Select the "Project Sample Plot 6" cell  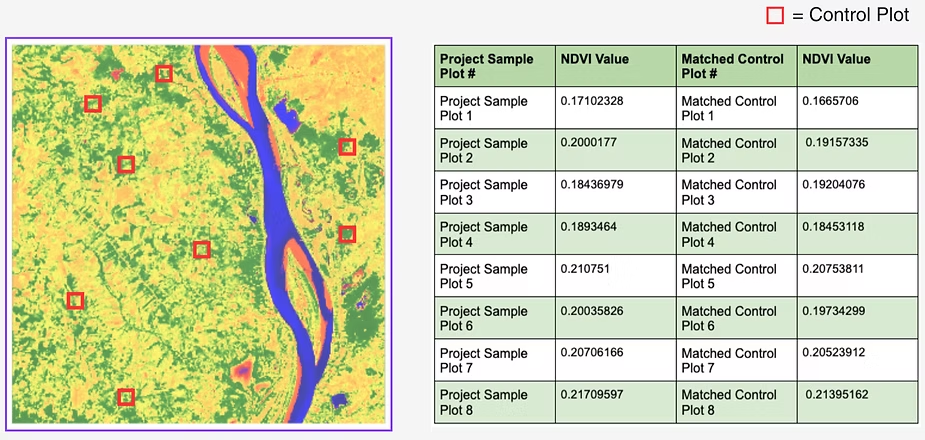494,318
